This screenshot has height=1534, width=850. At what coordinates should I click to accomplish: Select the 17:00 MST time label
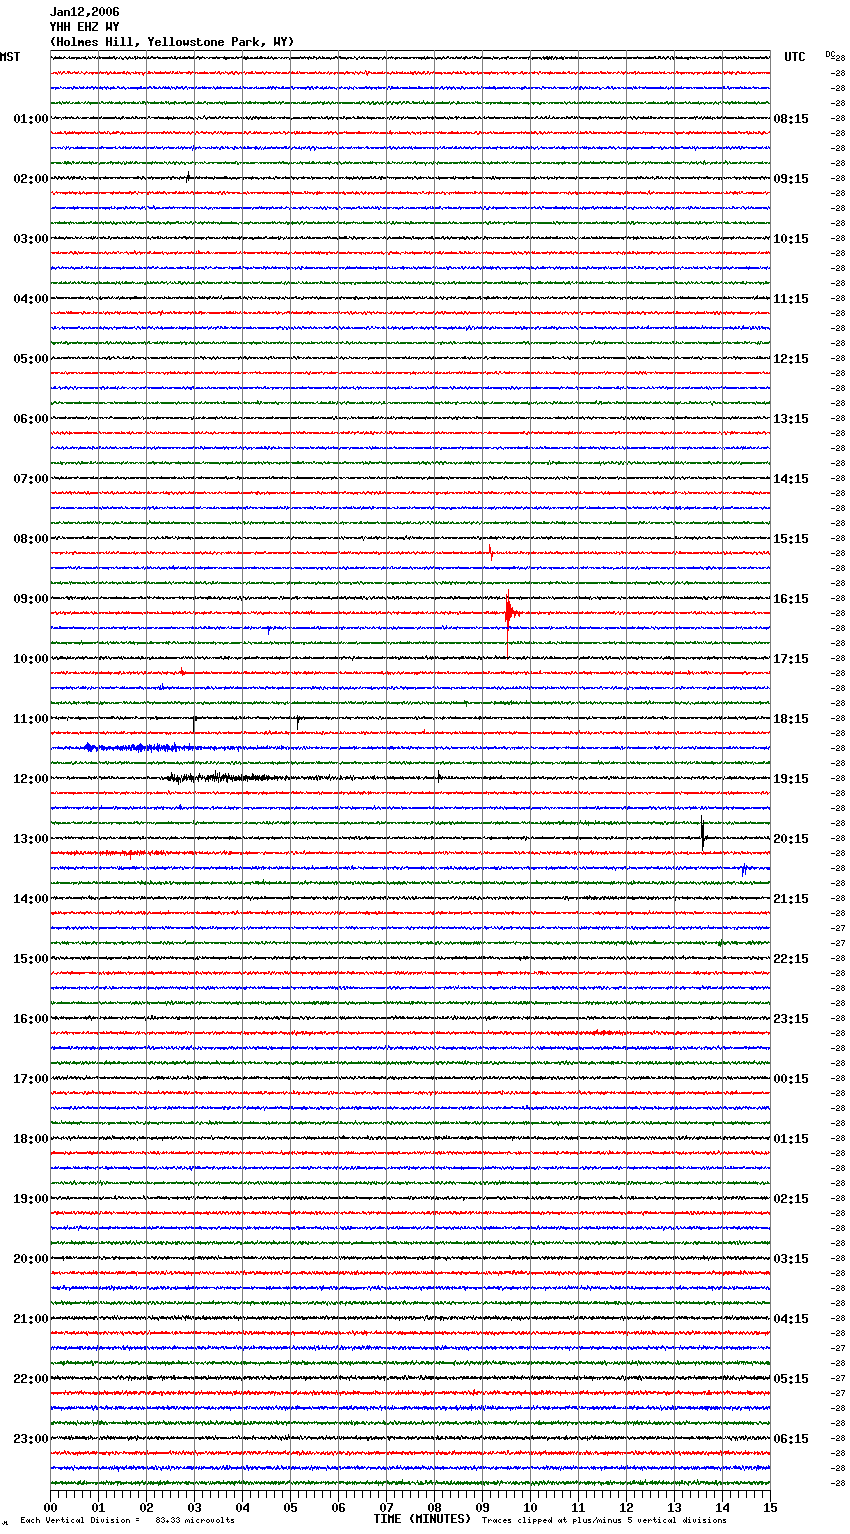point(30,1079)
